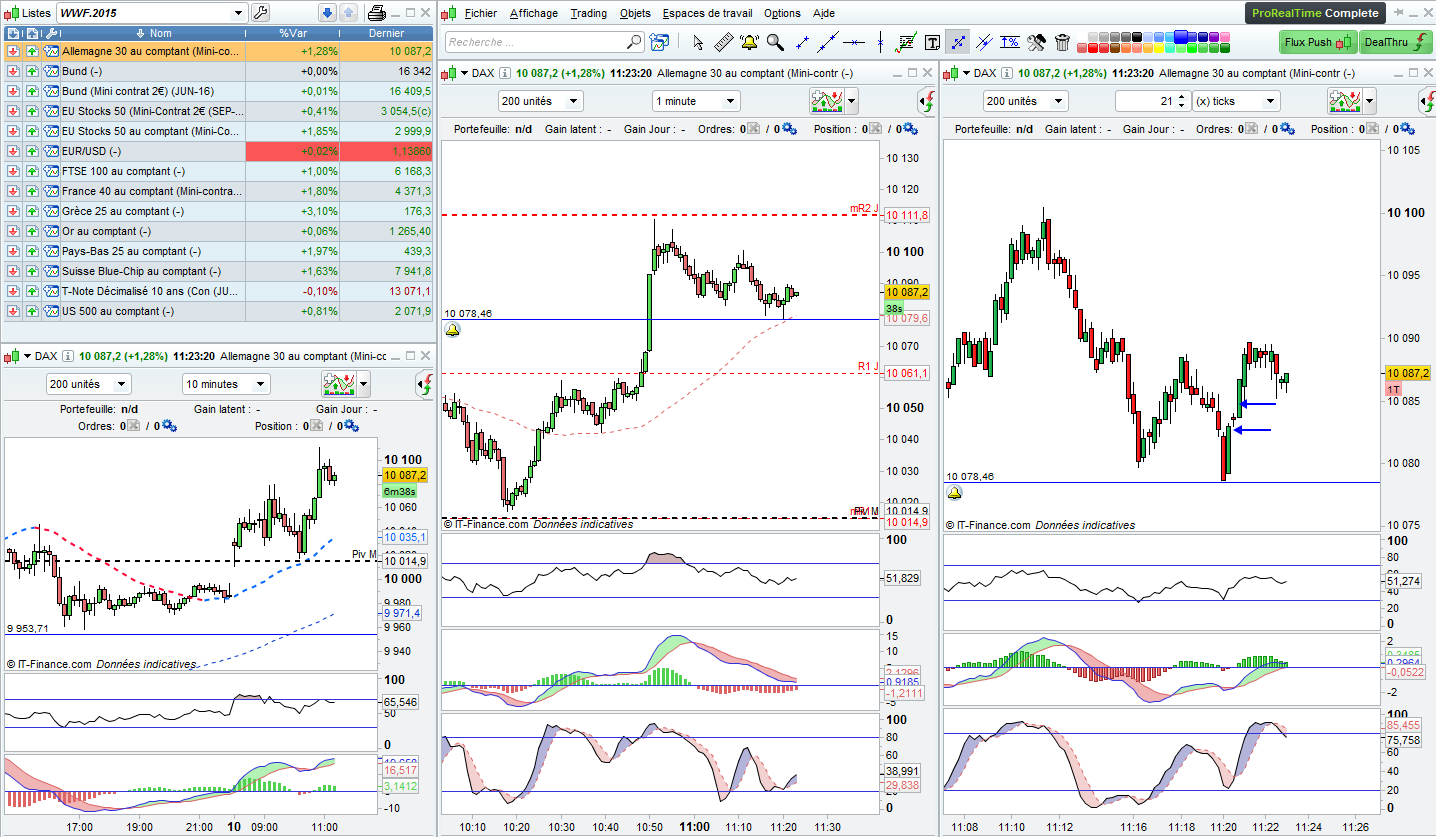The image size is (1436, 837).
Task: Activate the magnifier zoom tool
Action: point(775,42)
